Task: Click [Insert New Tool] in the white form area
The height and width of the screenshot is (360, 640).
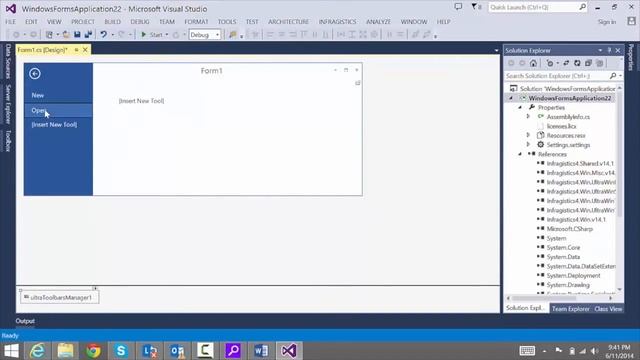Action: [x=141, y=101]
